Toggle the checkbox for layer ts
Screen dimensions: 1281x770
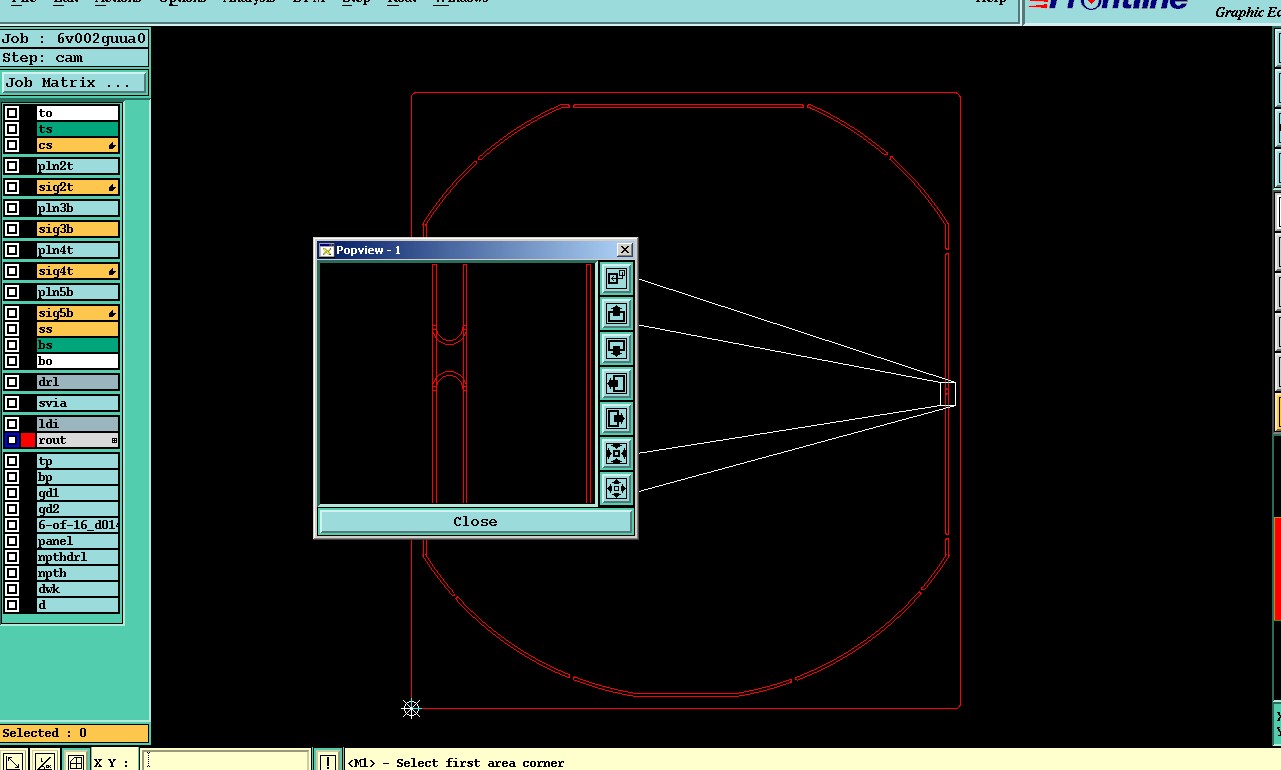pos(12,129)
